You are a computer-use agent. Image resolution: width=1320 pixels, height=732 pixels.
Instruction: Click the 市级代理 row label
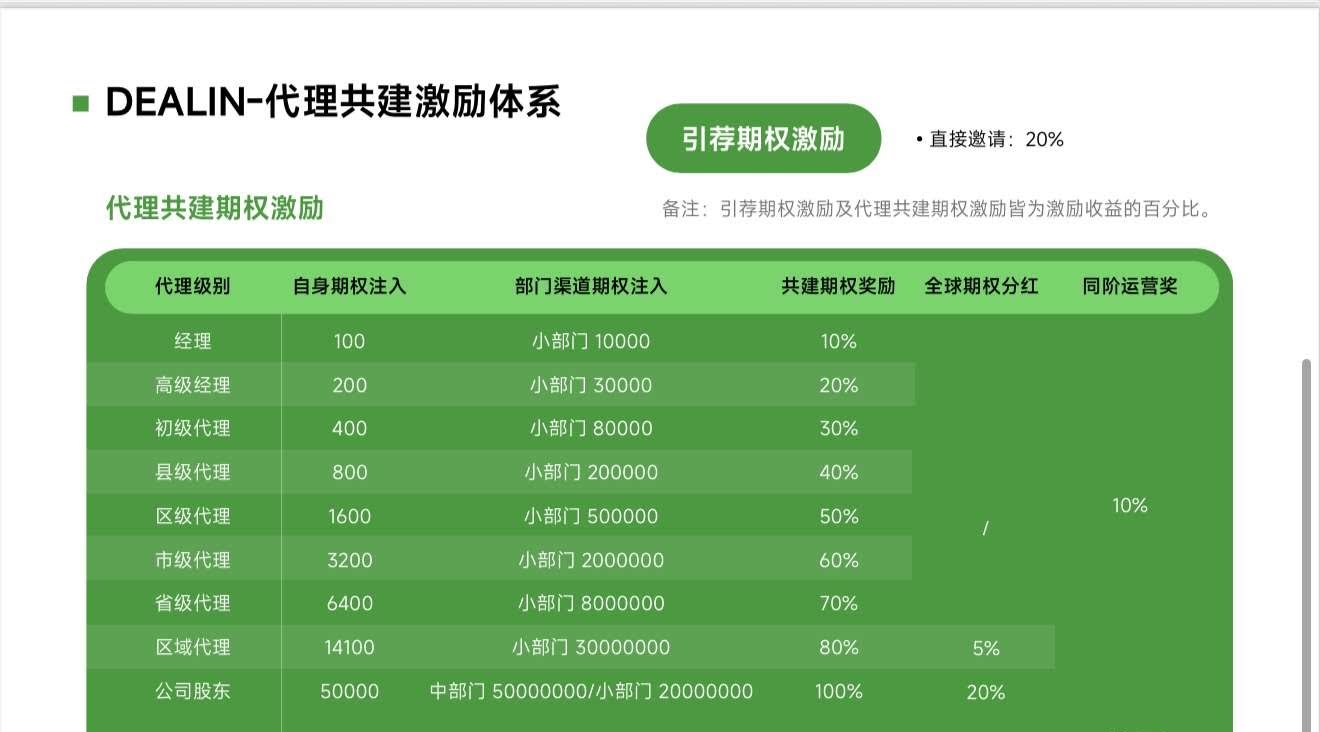(x=193, y=560)
